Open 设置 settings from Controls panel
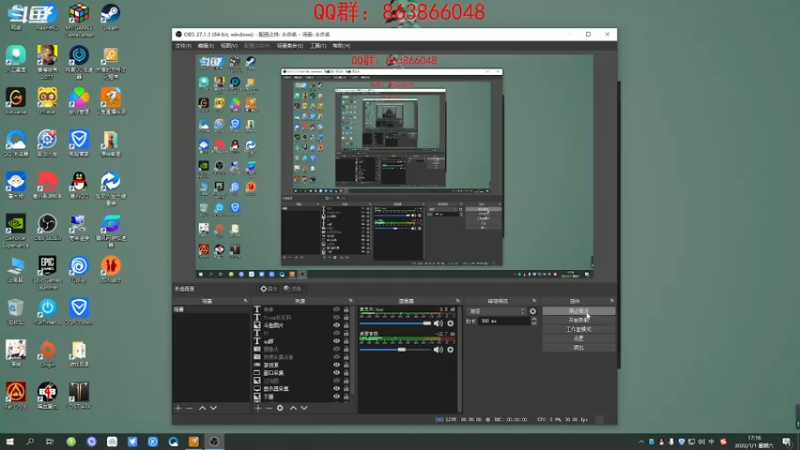The image size is (800, 450). 579,338
